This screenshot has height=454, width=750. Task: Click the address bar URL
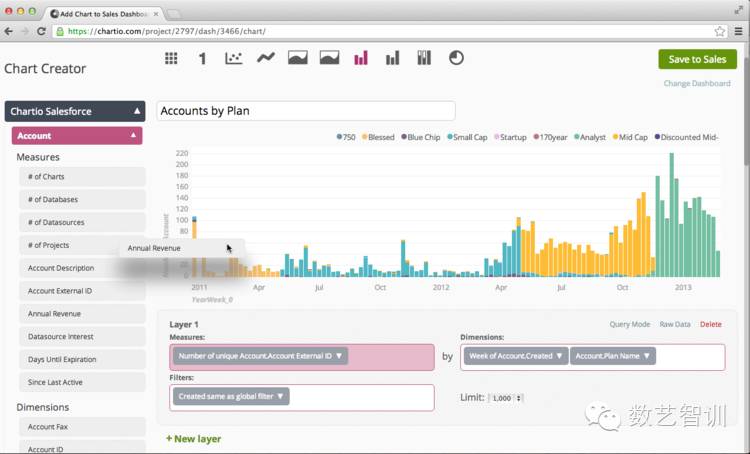coord(167,31)
